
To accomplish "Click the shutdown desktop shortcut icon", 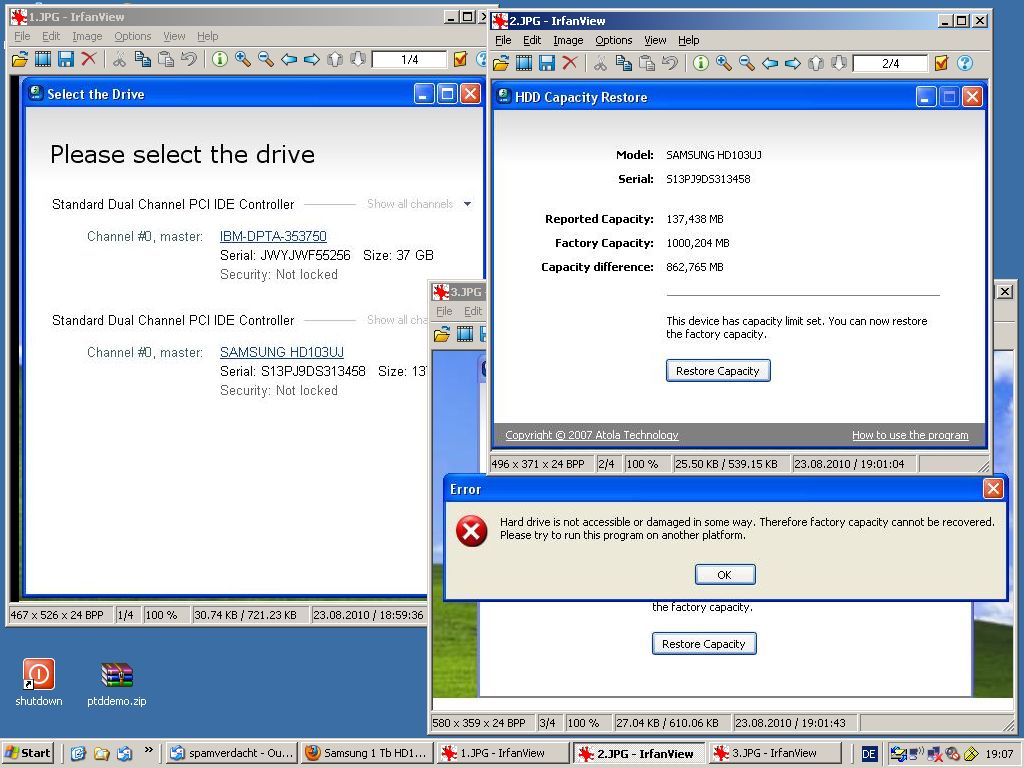I will pos(39,675).
